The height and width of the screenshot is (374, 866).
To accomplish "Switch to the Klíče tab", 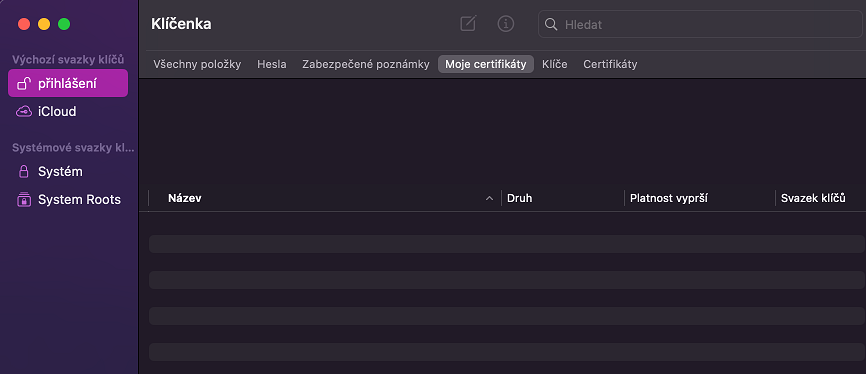I will (x=555, y=64).
